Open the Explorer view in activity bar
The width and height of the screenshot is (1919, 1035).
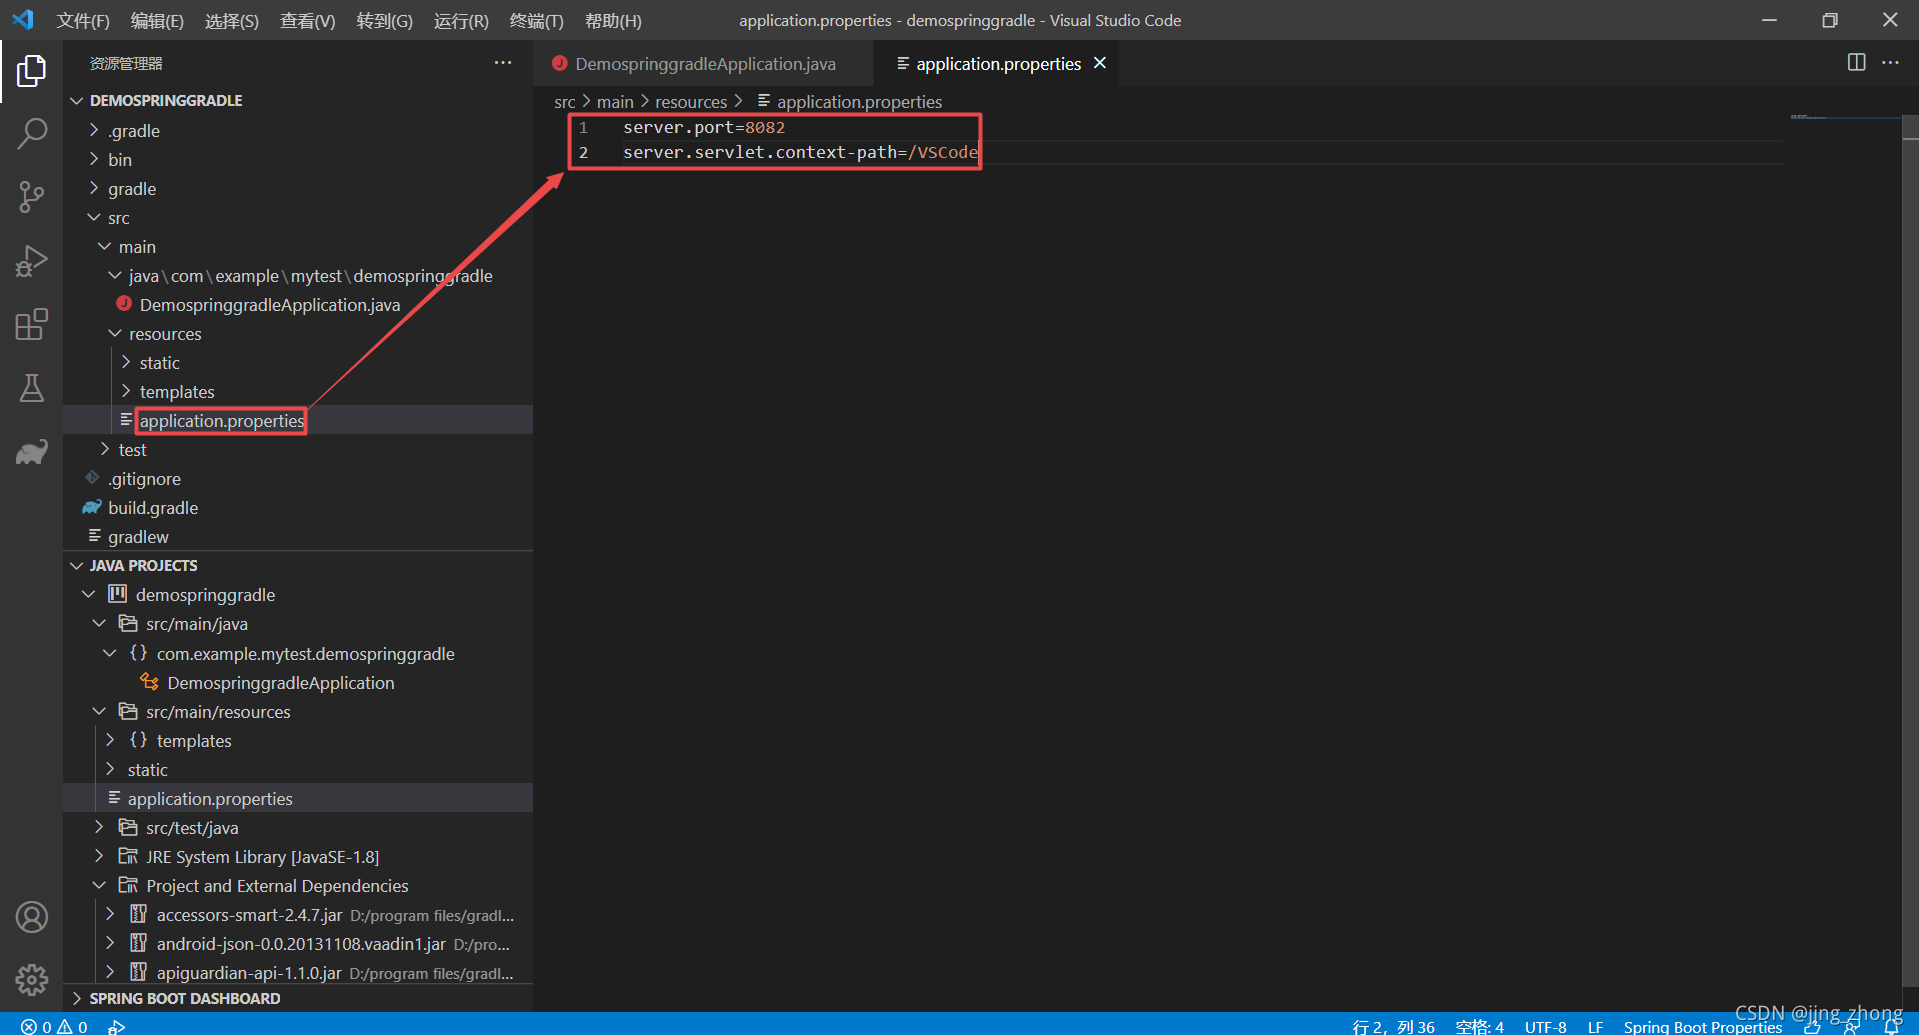pos(31,70)
